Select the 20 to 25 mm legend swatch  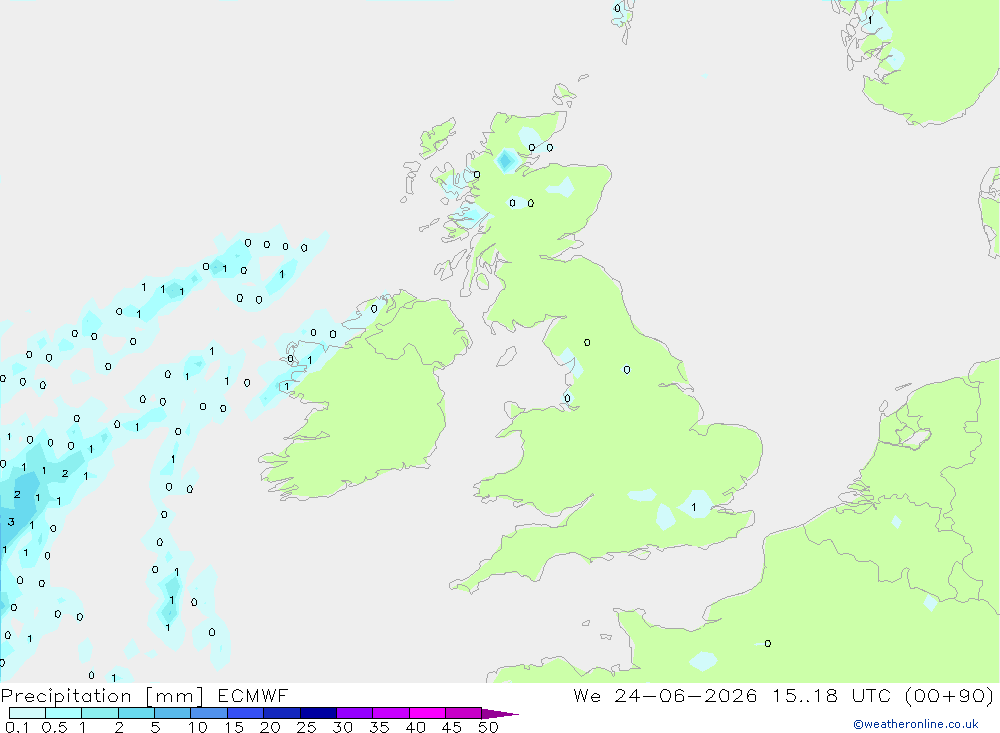(282, 713)
